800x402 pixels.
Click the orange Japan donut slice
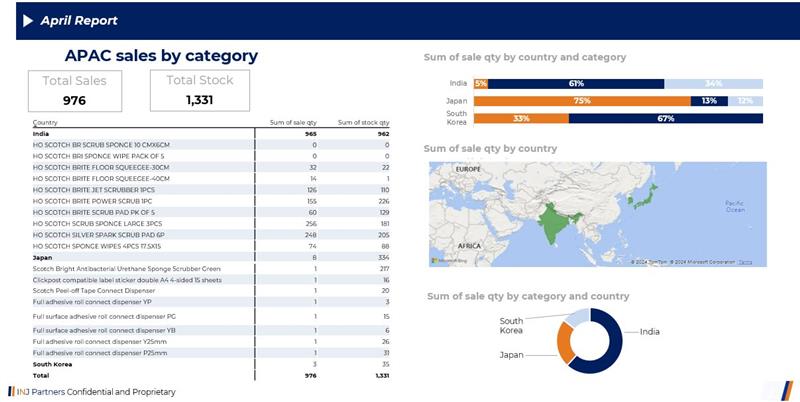(x=564, y=343)
